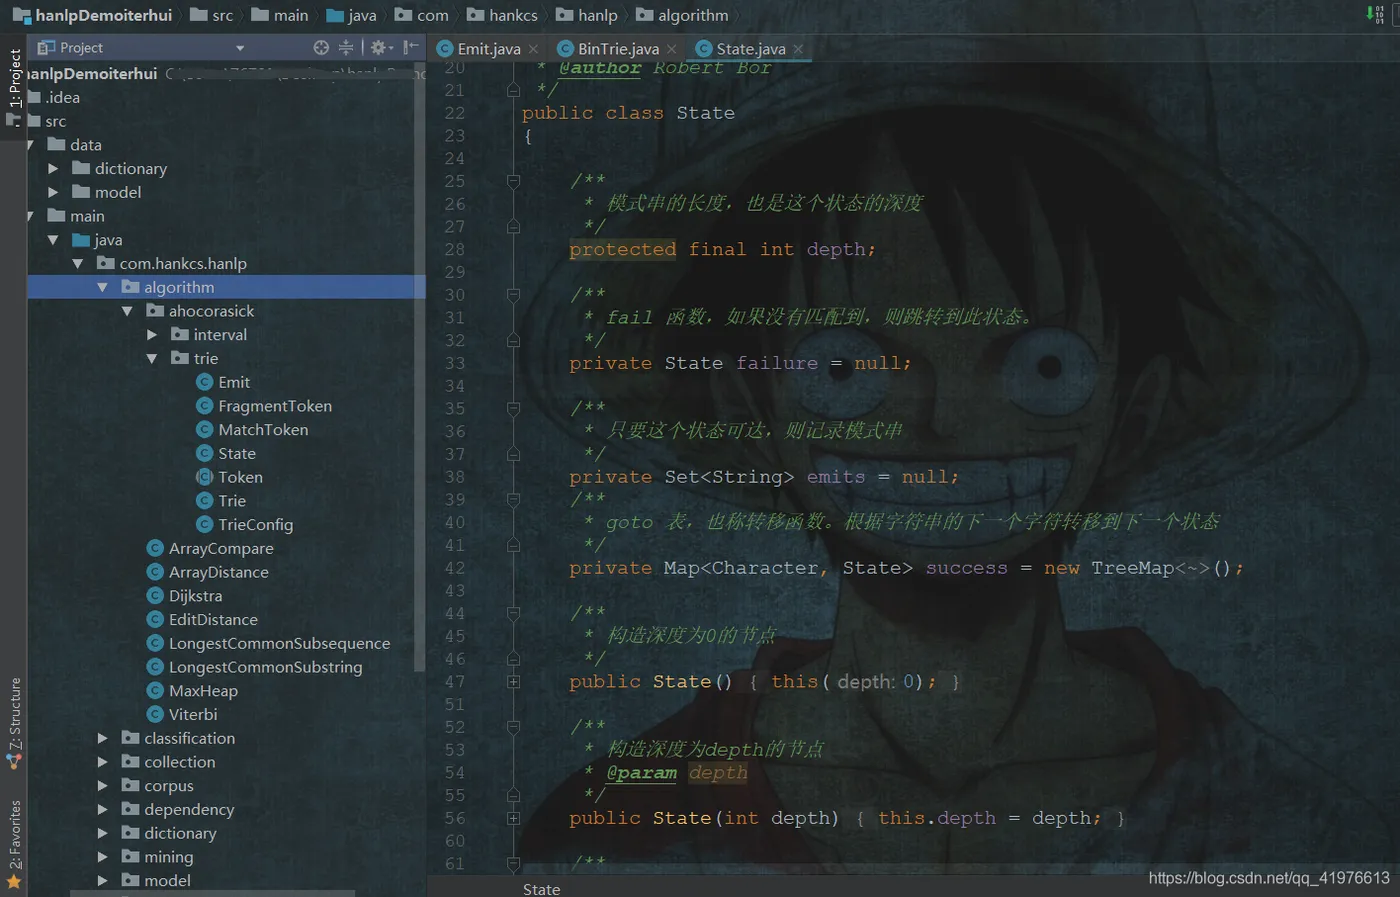This screenshot has height=897, width=1400.
Task: Close the Emit.java tab
Action: (534, 49)
